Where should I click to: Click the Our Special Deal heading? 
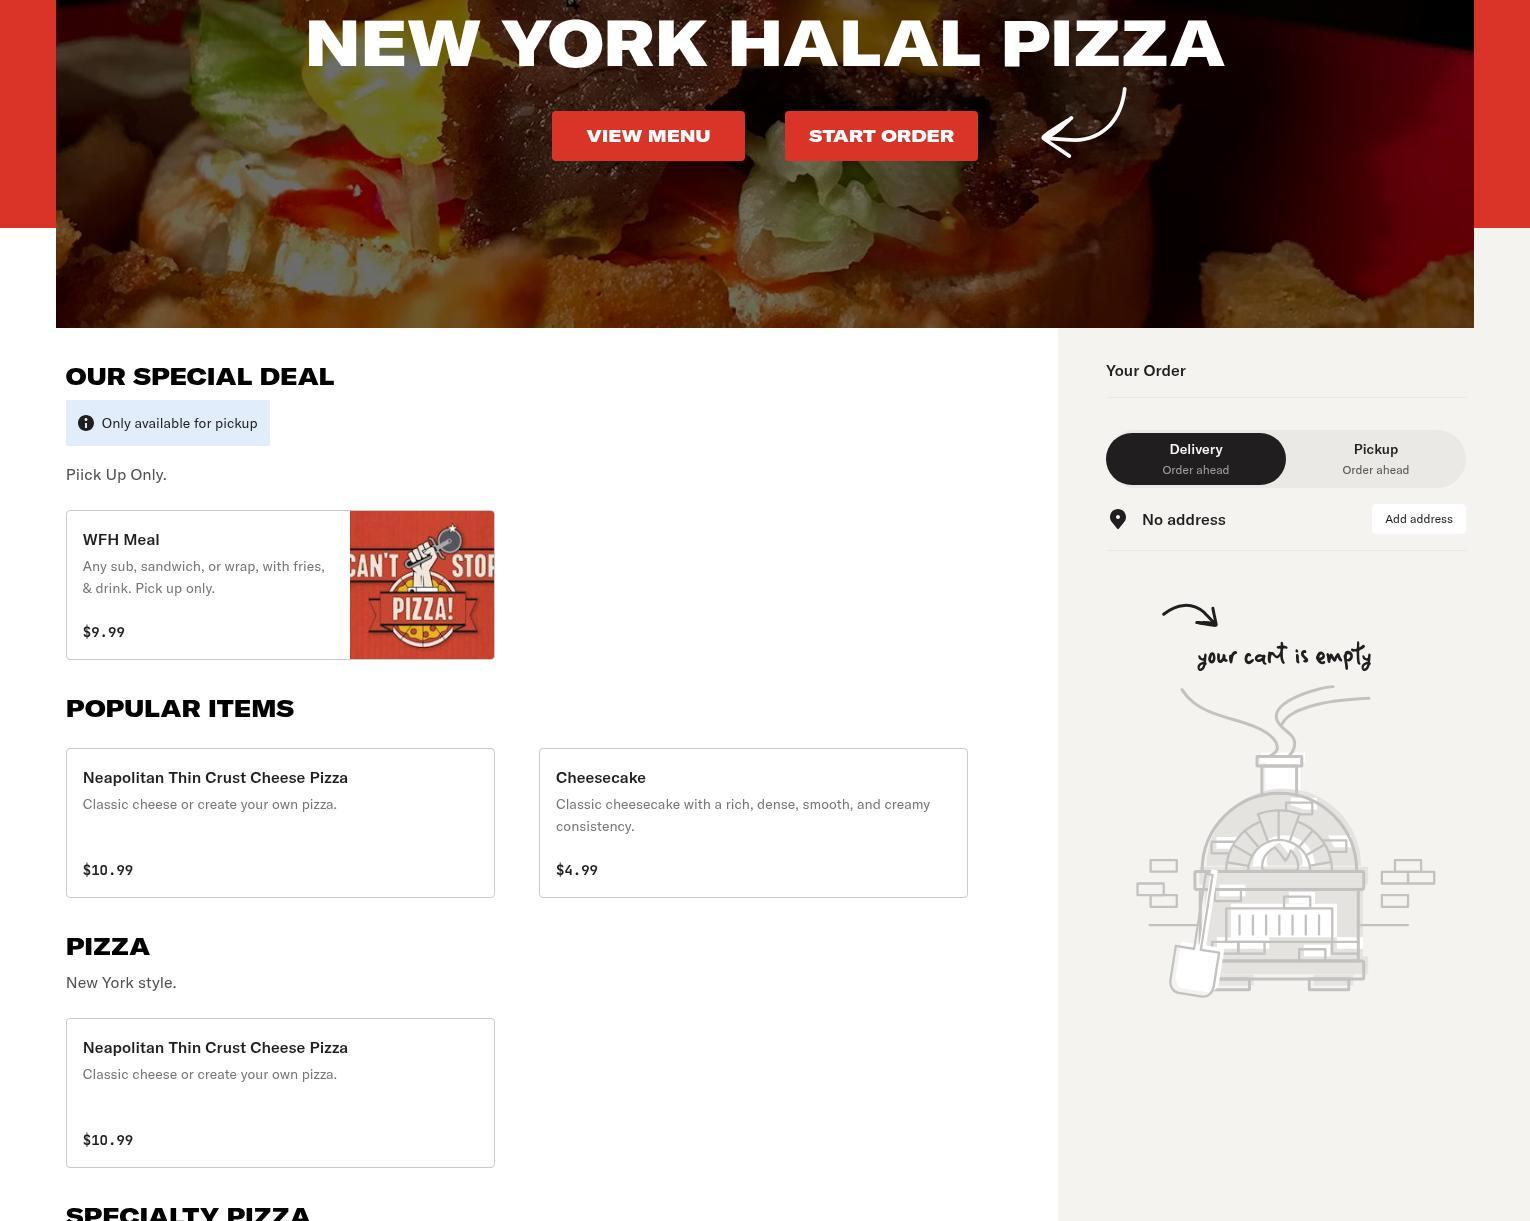(200, 377)
